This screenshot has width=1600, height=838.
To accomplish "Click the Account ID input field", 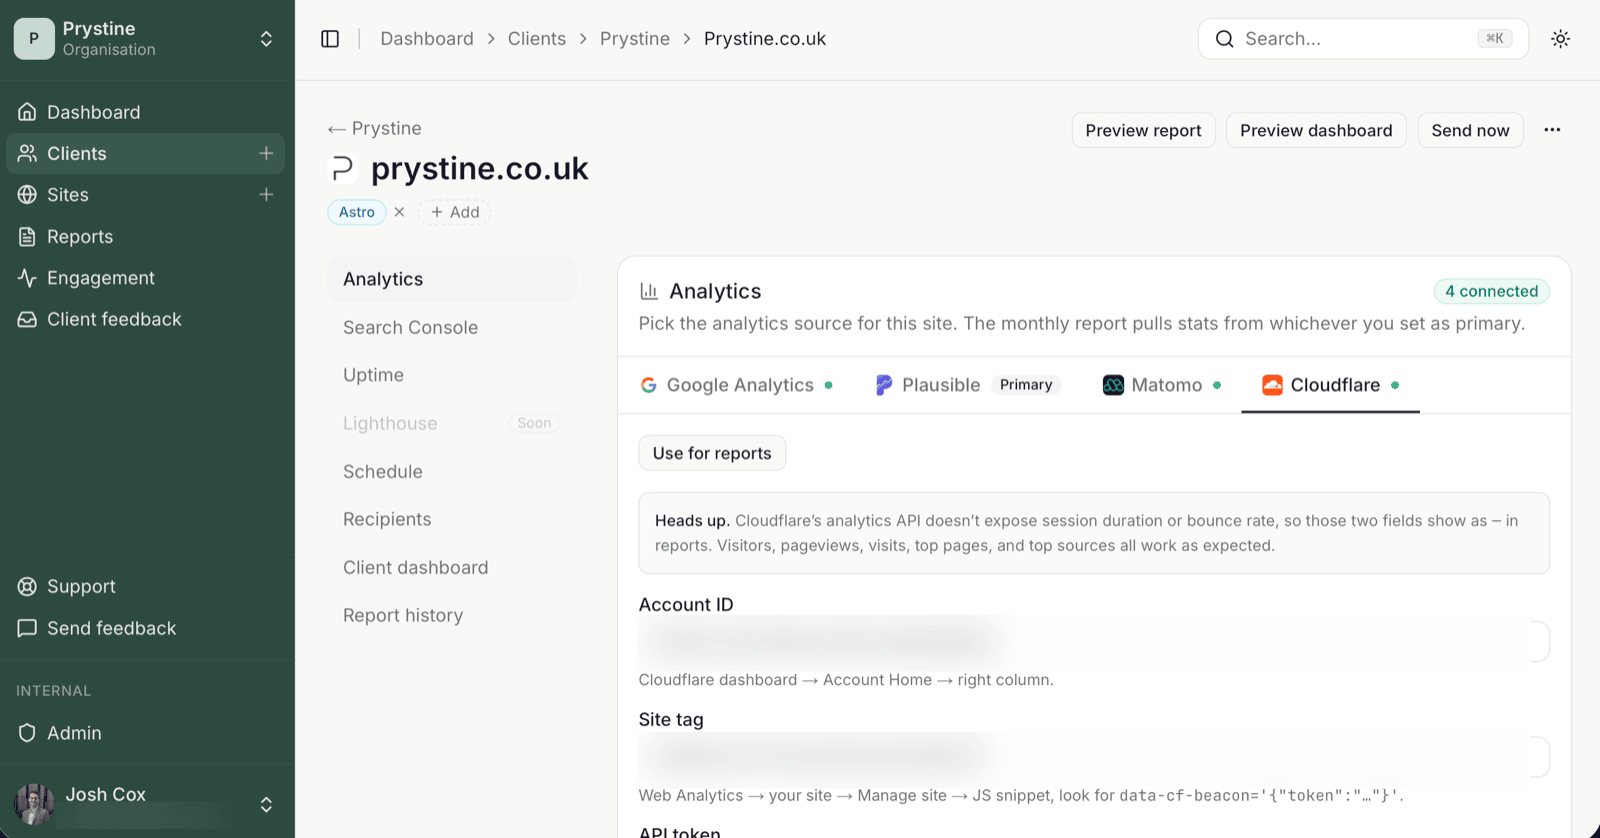I will tap(1094, 641).
